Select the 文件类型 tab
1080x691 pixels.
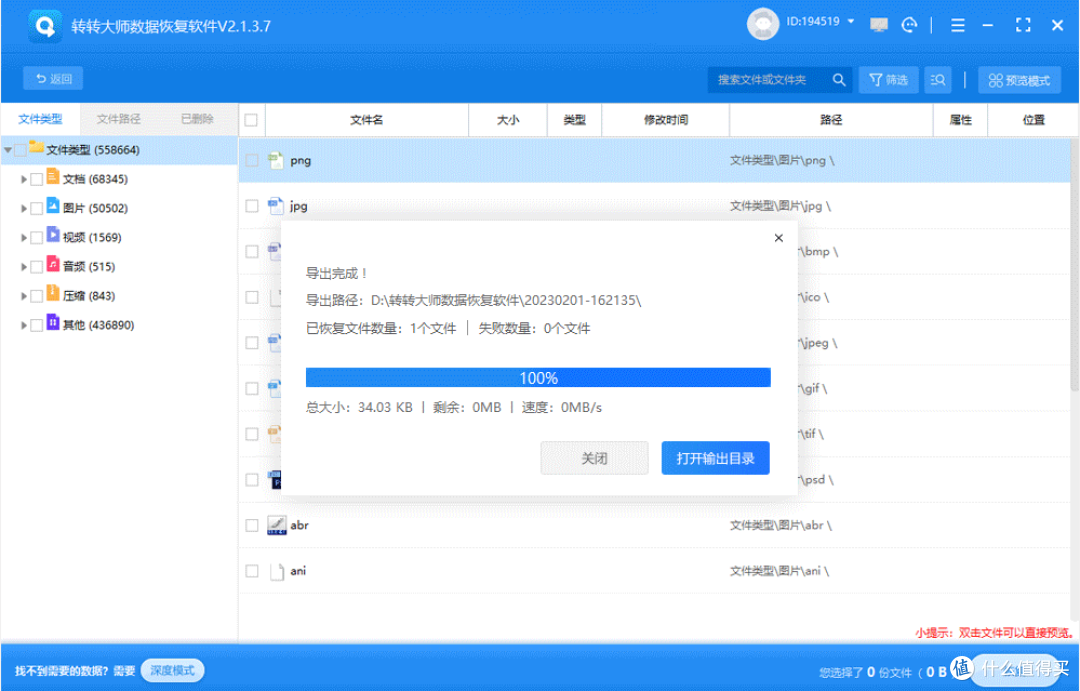(x=40, y=118)
